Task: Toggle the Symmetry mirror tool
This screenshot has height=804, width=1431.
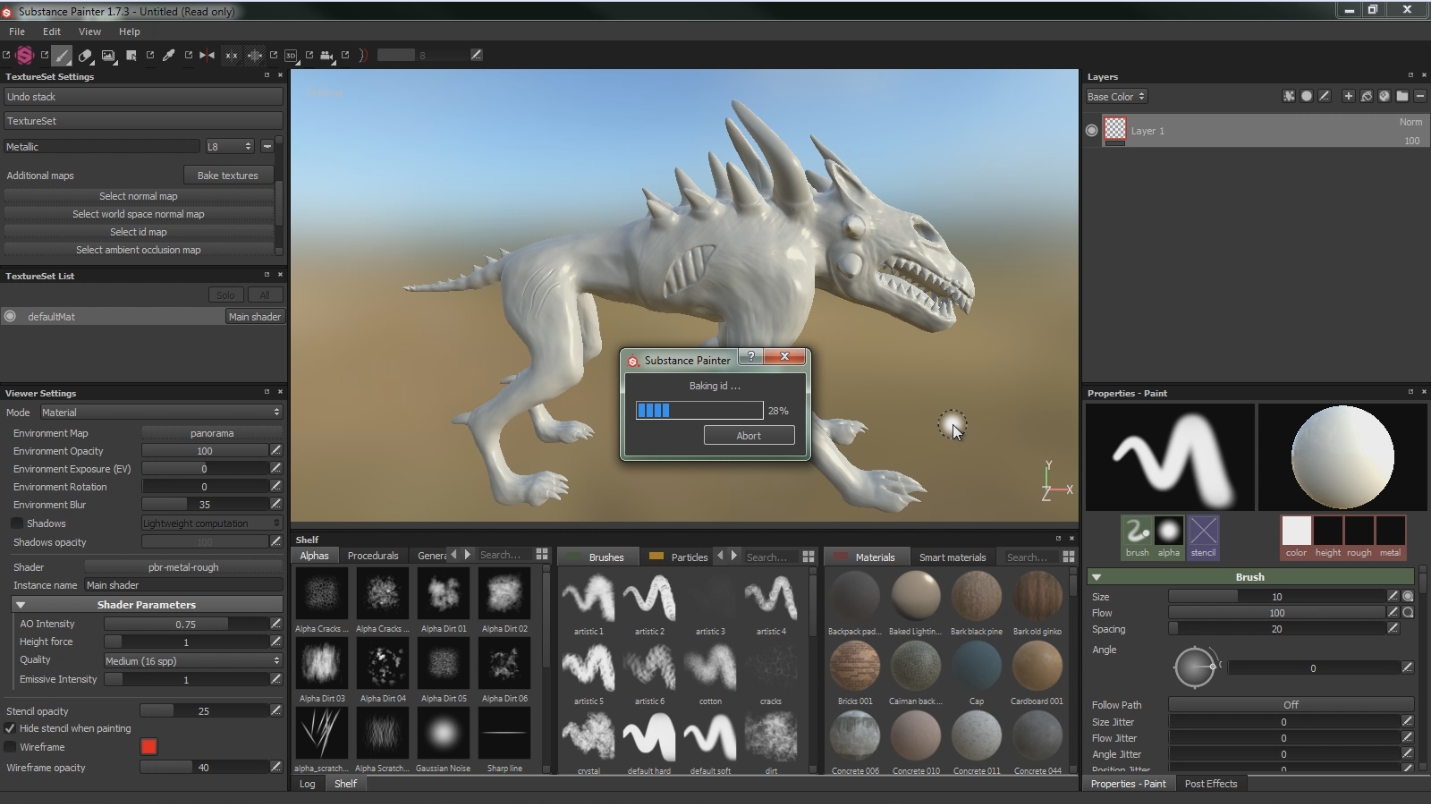Action: point(207,56)
